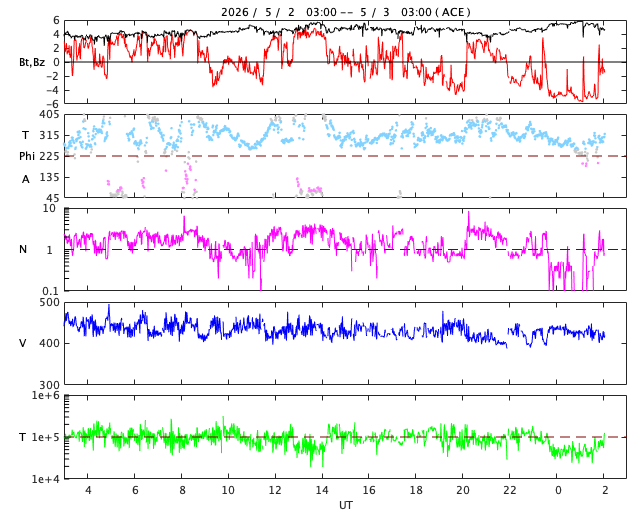The width and height of the screenshot is (640, 512).
Task: Click the '20' hour label on UT axis
Action: pos(463,490)
